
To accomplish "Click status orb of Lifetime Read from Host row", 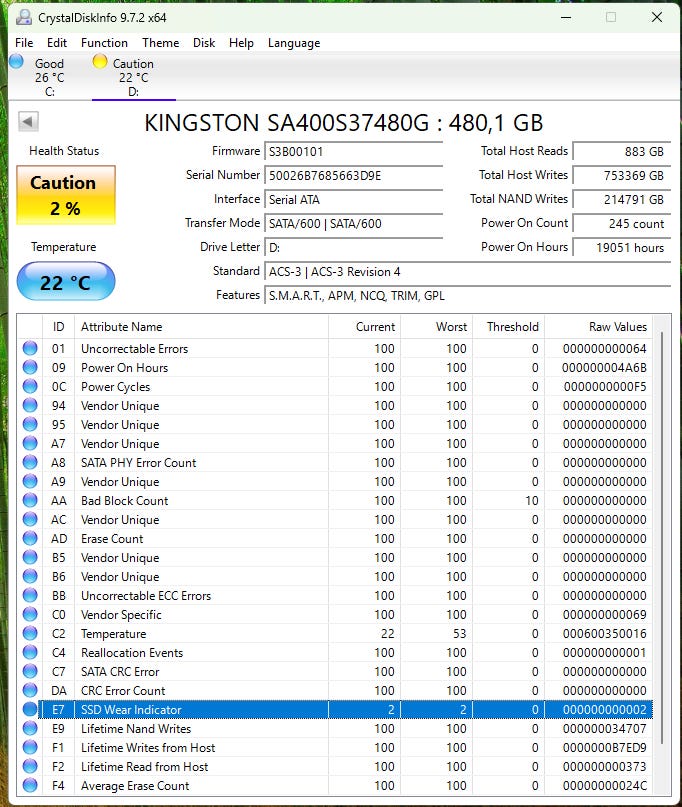I will tap(30, 766).
